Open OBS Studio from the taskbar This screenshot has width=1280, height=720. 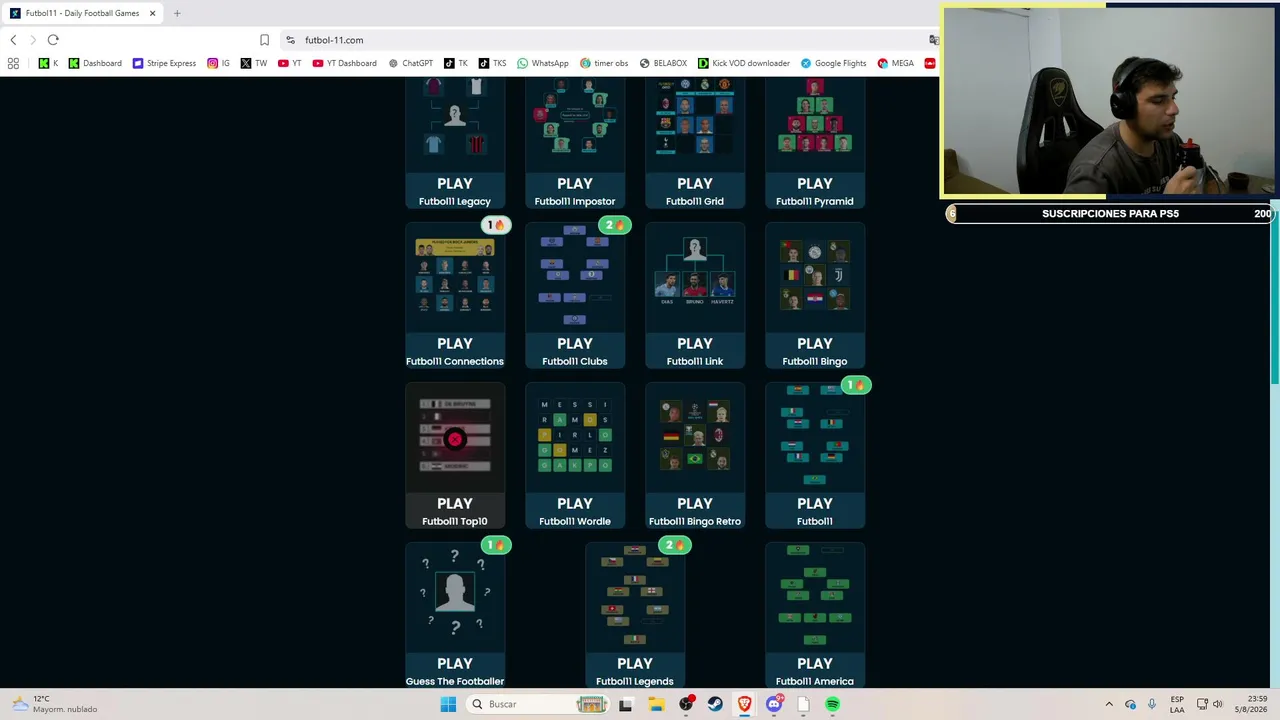coord(686,704)
